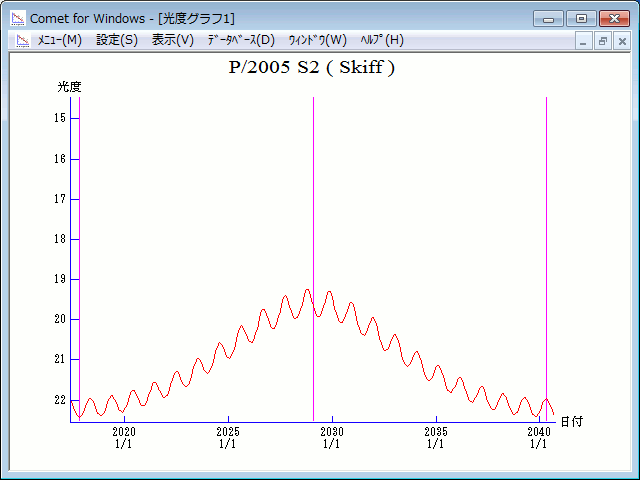Click the 日付 date axis label
The image size is (640, 480).
click(571, 421)
